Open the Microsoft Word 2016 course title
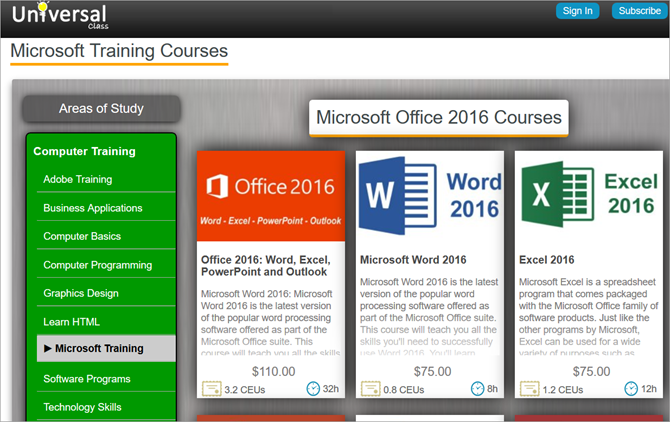Image resolution: width=670 pixels, height=422 pixels. tap(413, 260)
